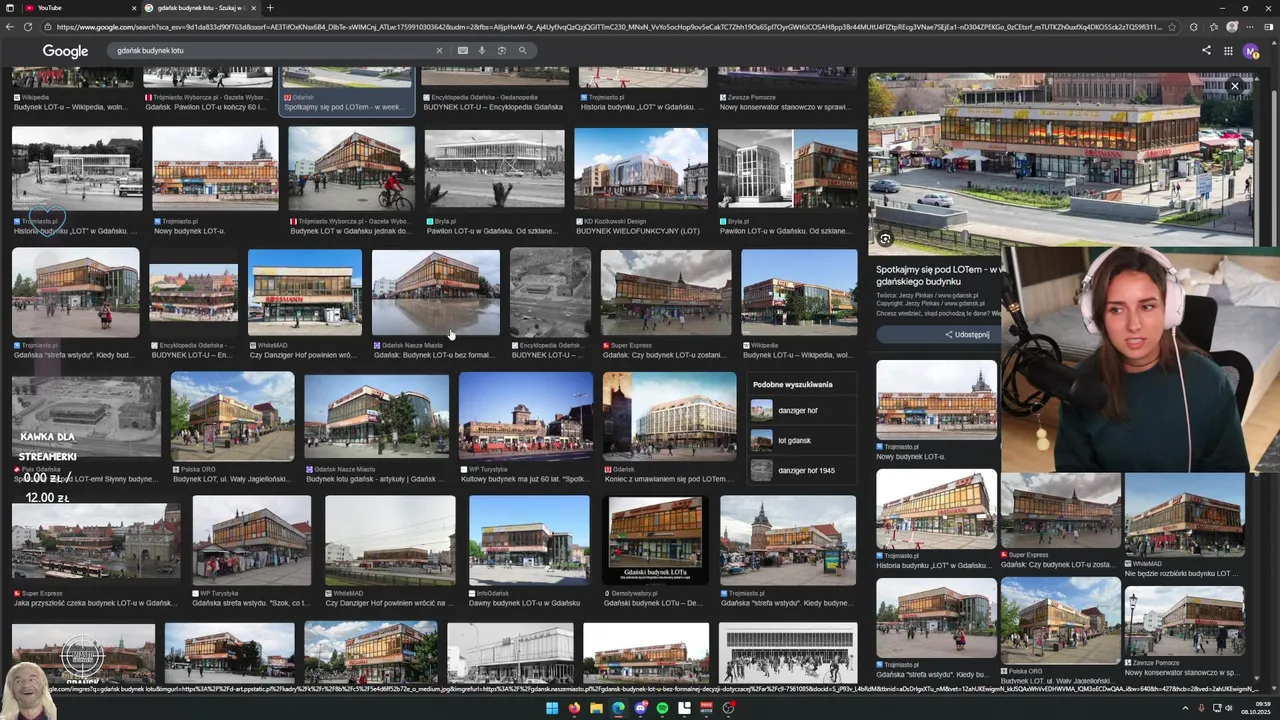
Task: Open WP Turystyka Kultowy budynek thumbnail
Action: (x=526, y=416)
